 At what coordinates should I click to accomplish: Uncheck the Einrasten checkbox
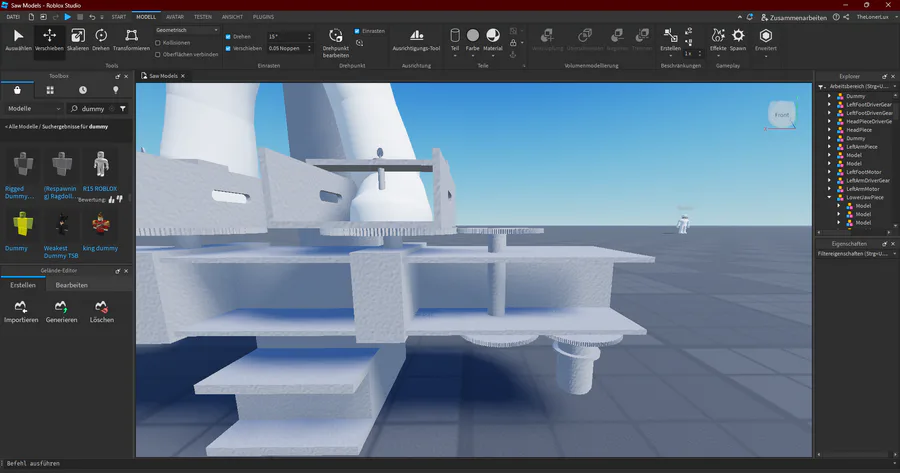[x=358, y=31]
